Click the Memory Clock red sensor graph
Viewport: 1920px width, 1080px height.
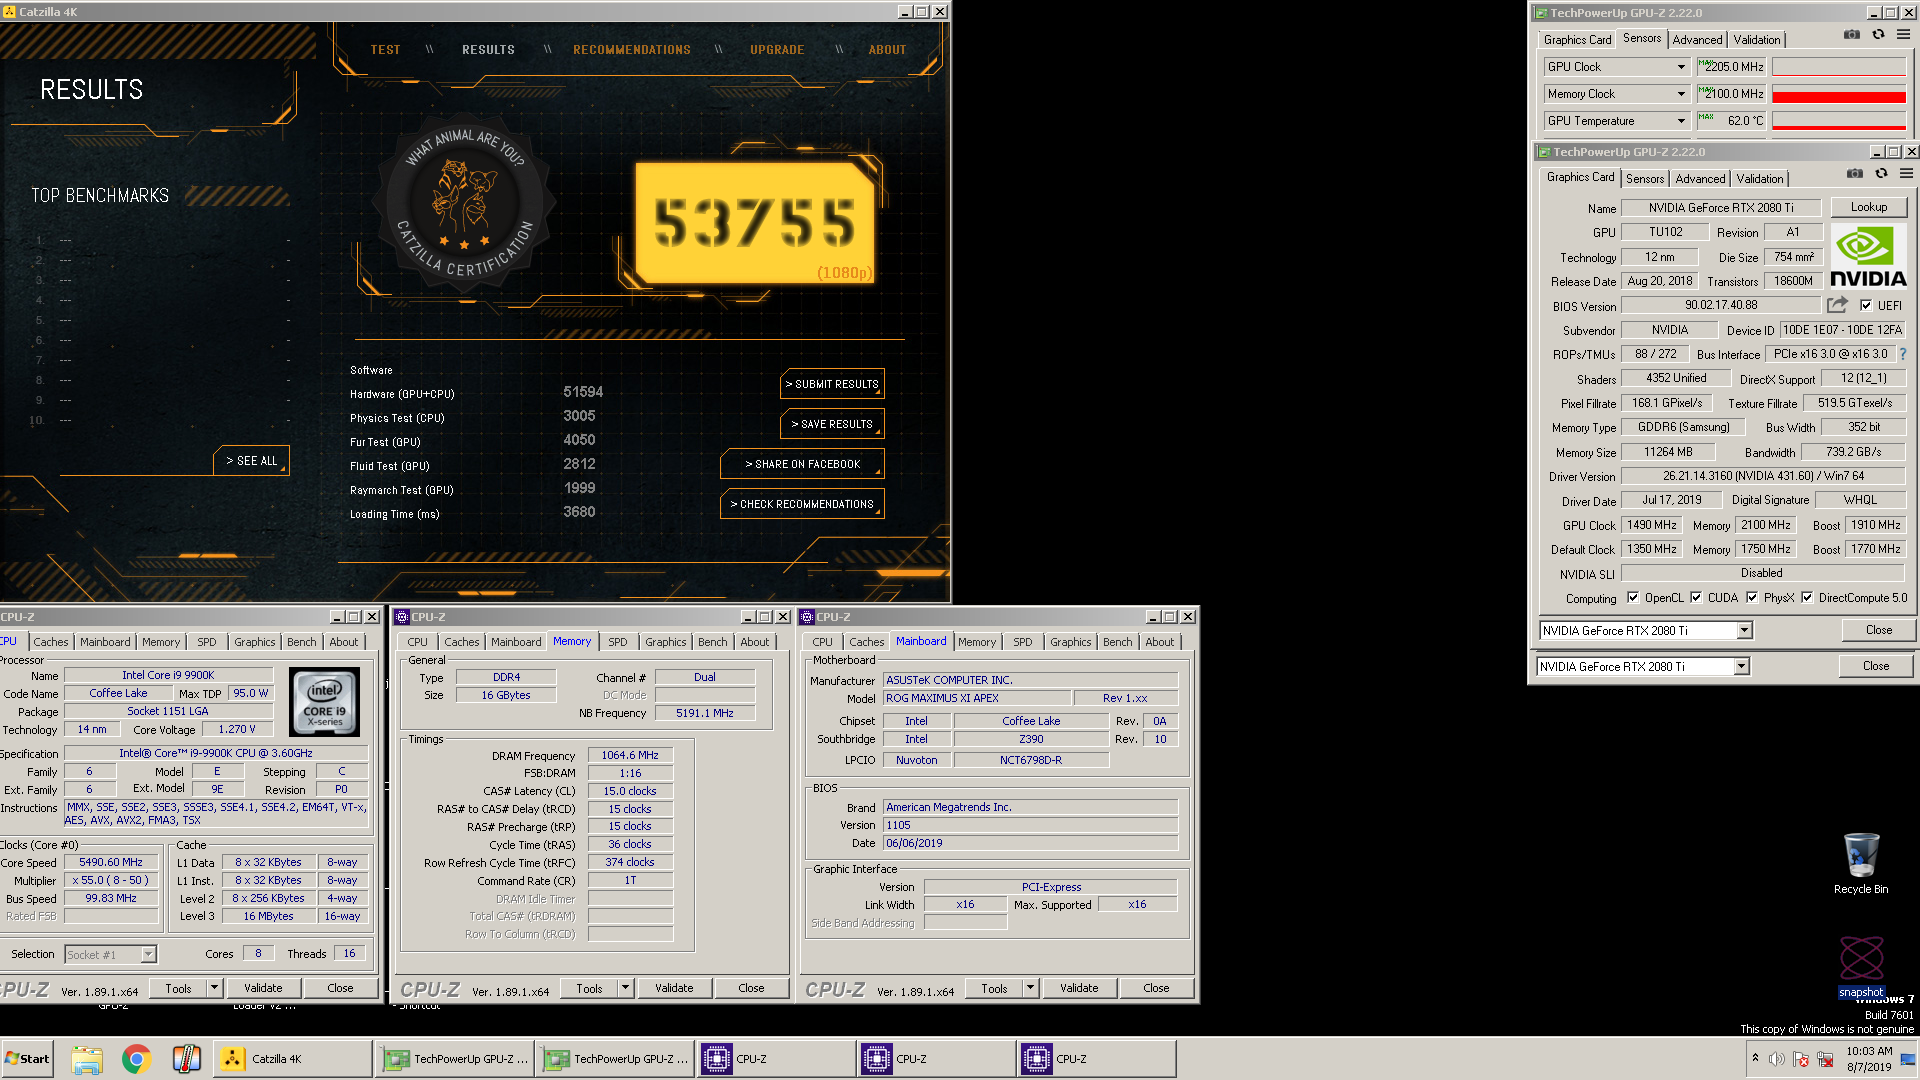[x=1838, y=94]
